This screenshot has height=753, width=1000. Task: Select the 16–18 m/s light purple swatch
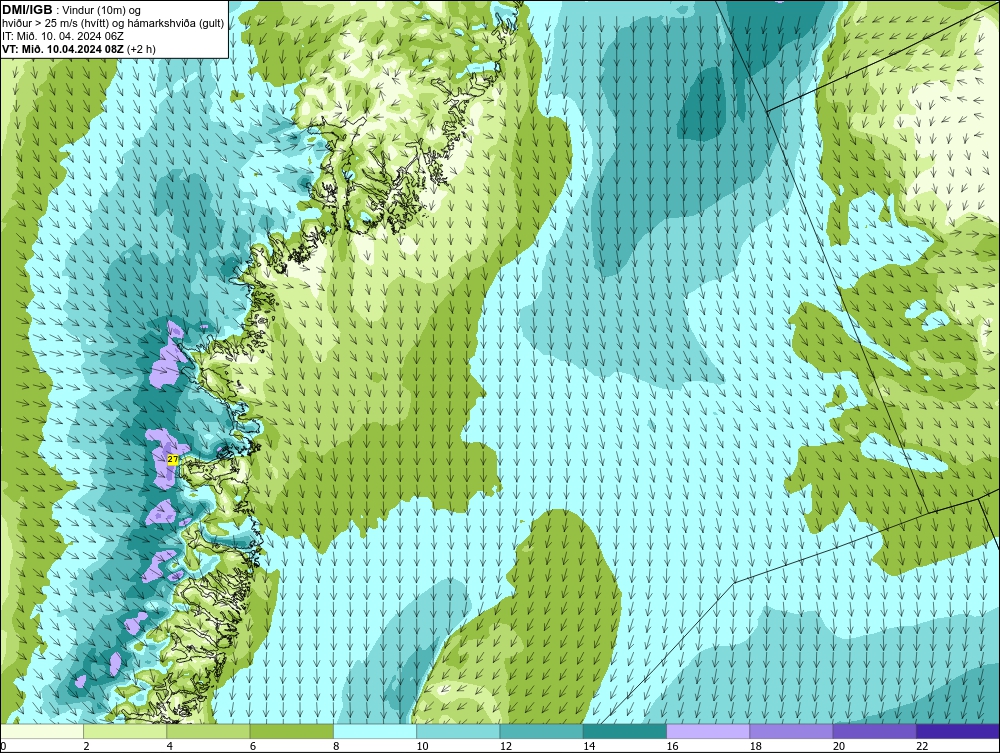click(708, 731)
